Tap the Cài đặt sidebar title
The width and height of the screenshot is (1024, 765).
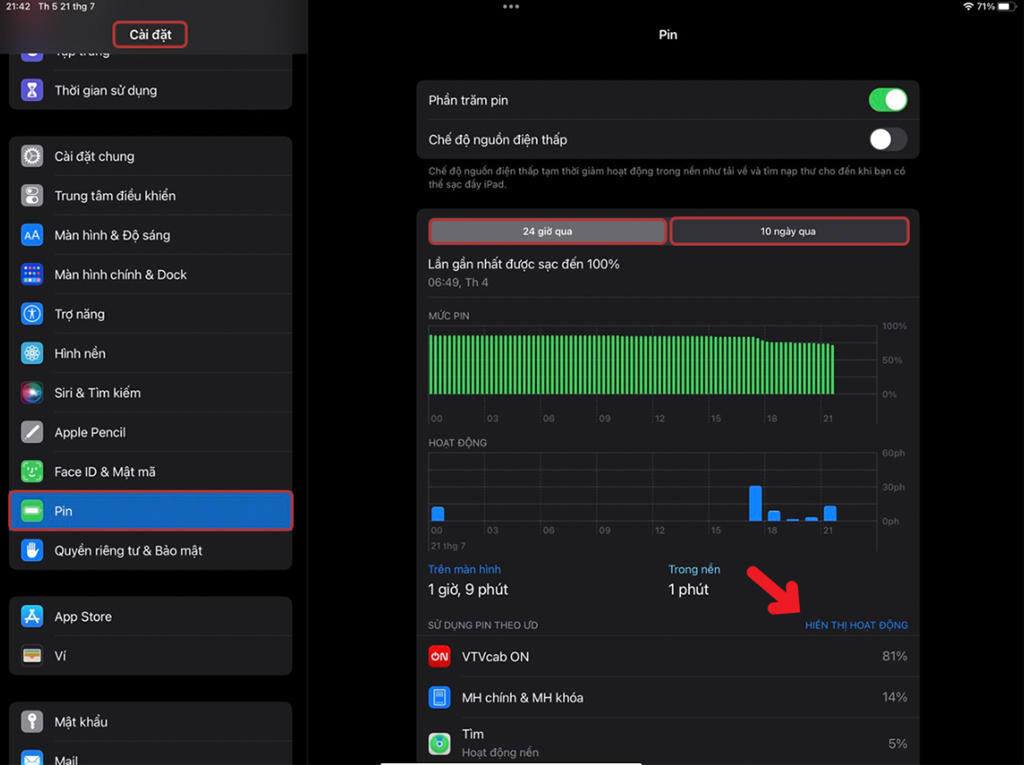150,35
